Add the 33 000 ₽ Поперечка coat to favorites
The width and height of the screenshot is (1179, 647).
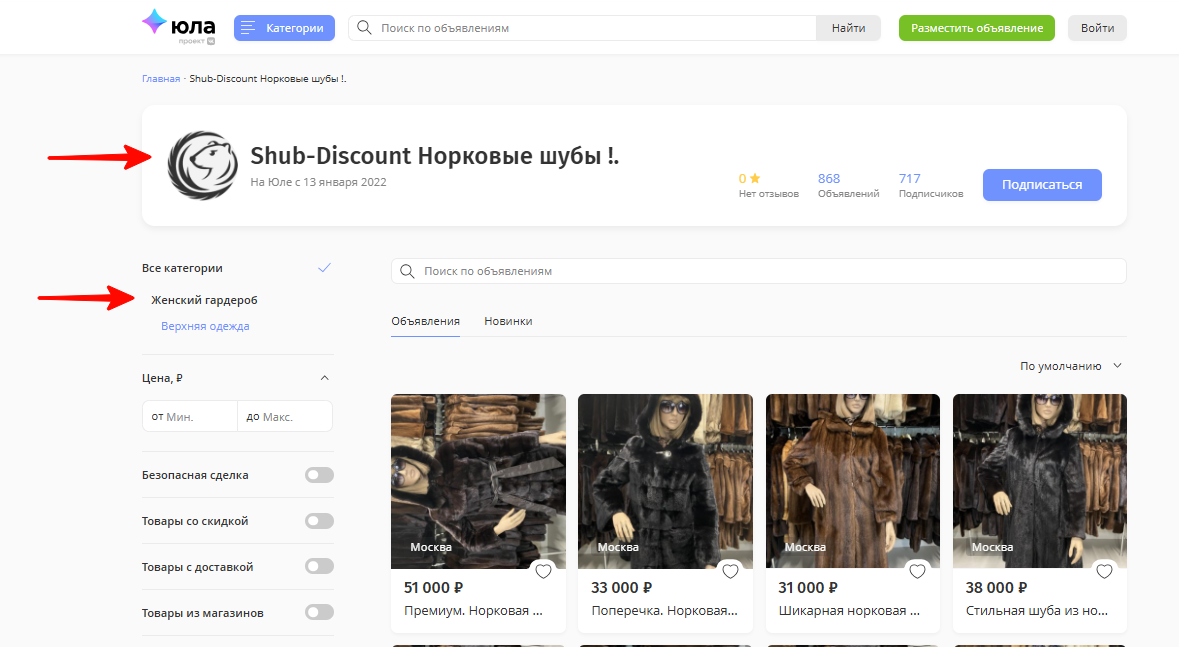point(730,570)
